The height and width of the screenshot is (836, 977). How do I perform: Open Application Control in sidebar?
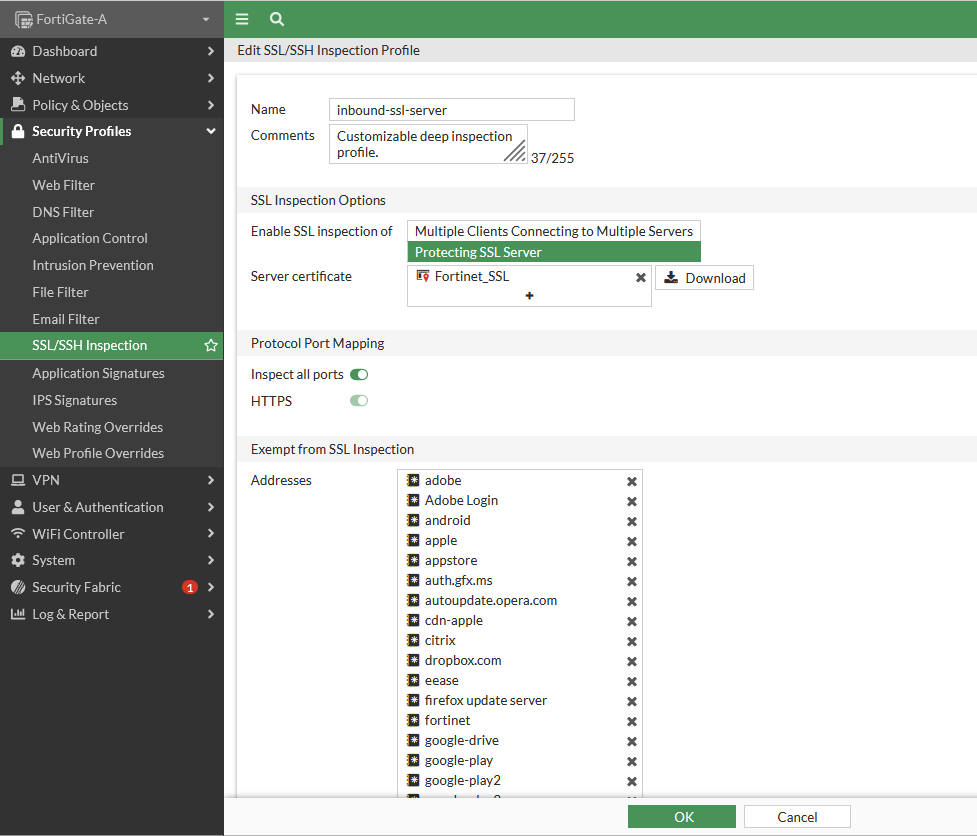point(90,238)
